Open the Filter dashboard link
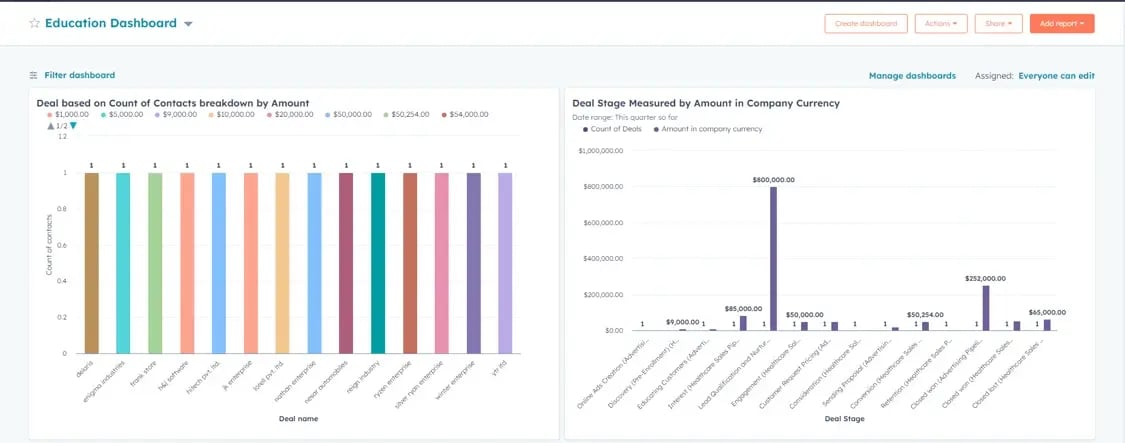The image size is (1125, 443). [80, 75]
